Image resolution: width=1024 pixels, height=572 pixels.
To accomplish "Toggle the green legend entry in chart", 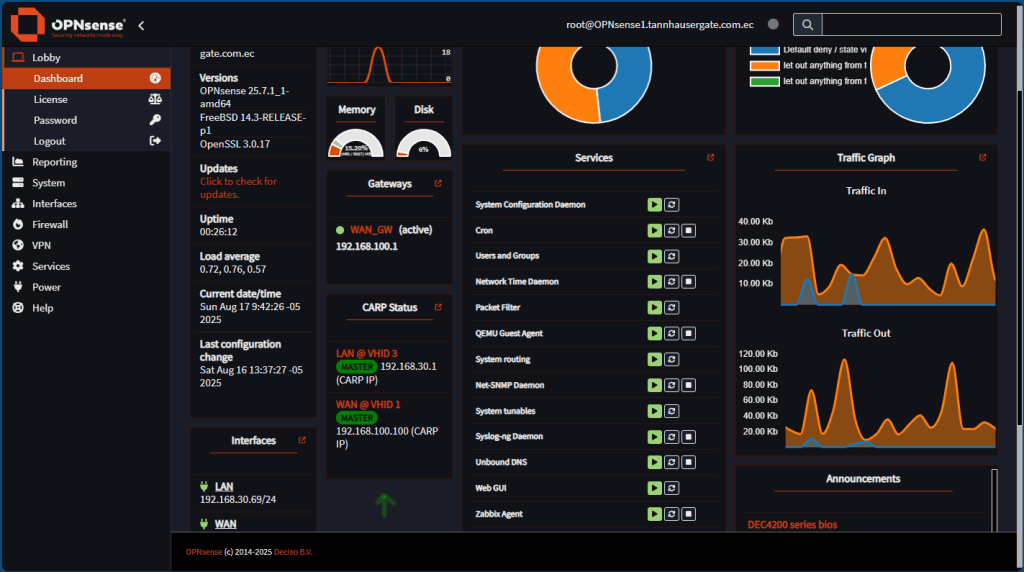I will [x=765, y=82].
